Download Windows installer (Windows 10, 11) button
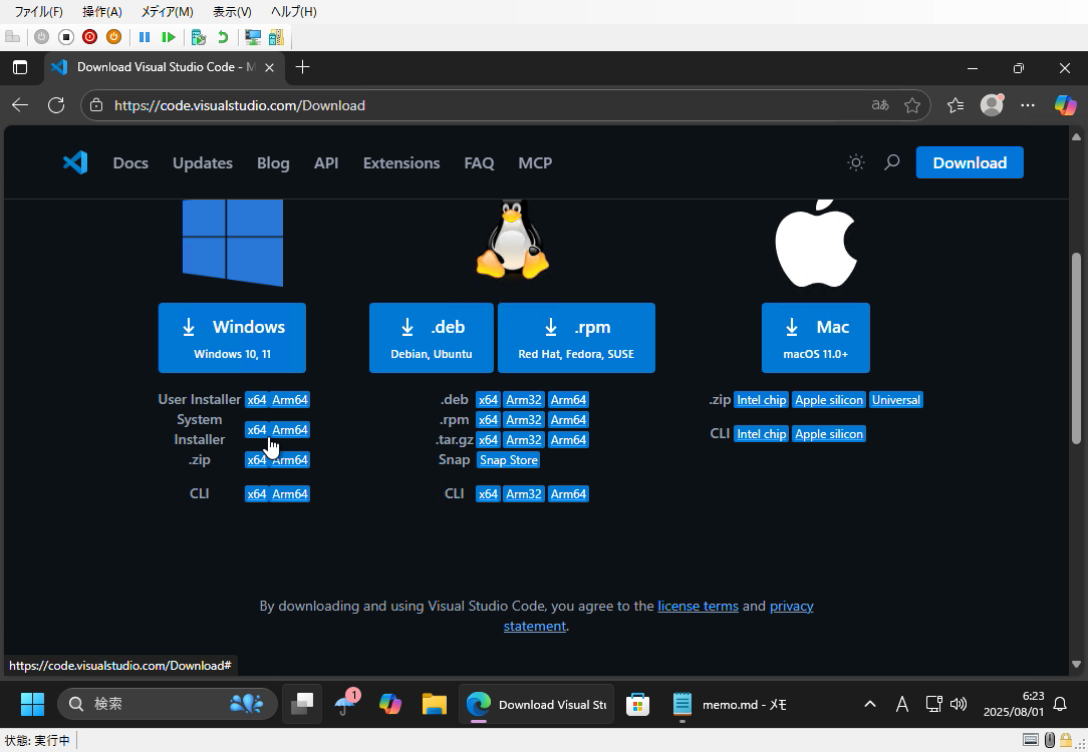1088x752 pixels. coord(232,338)
